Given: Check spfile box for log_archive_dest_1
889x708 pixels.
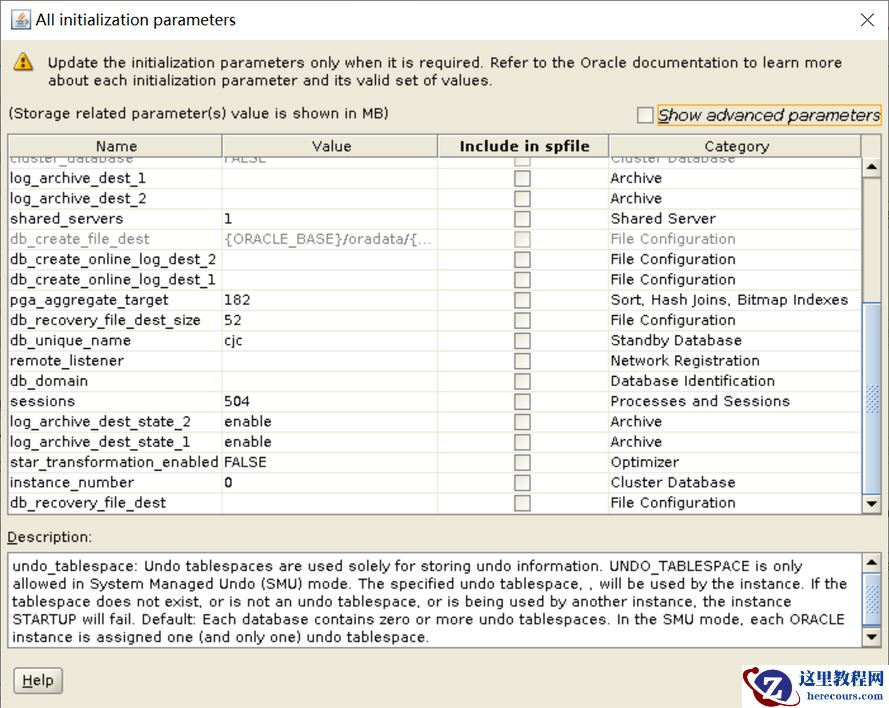Looking at the screenshot, I should pos(522,178).
